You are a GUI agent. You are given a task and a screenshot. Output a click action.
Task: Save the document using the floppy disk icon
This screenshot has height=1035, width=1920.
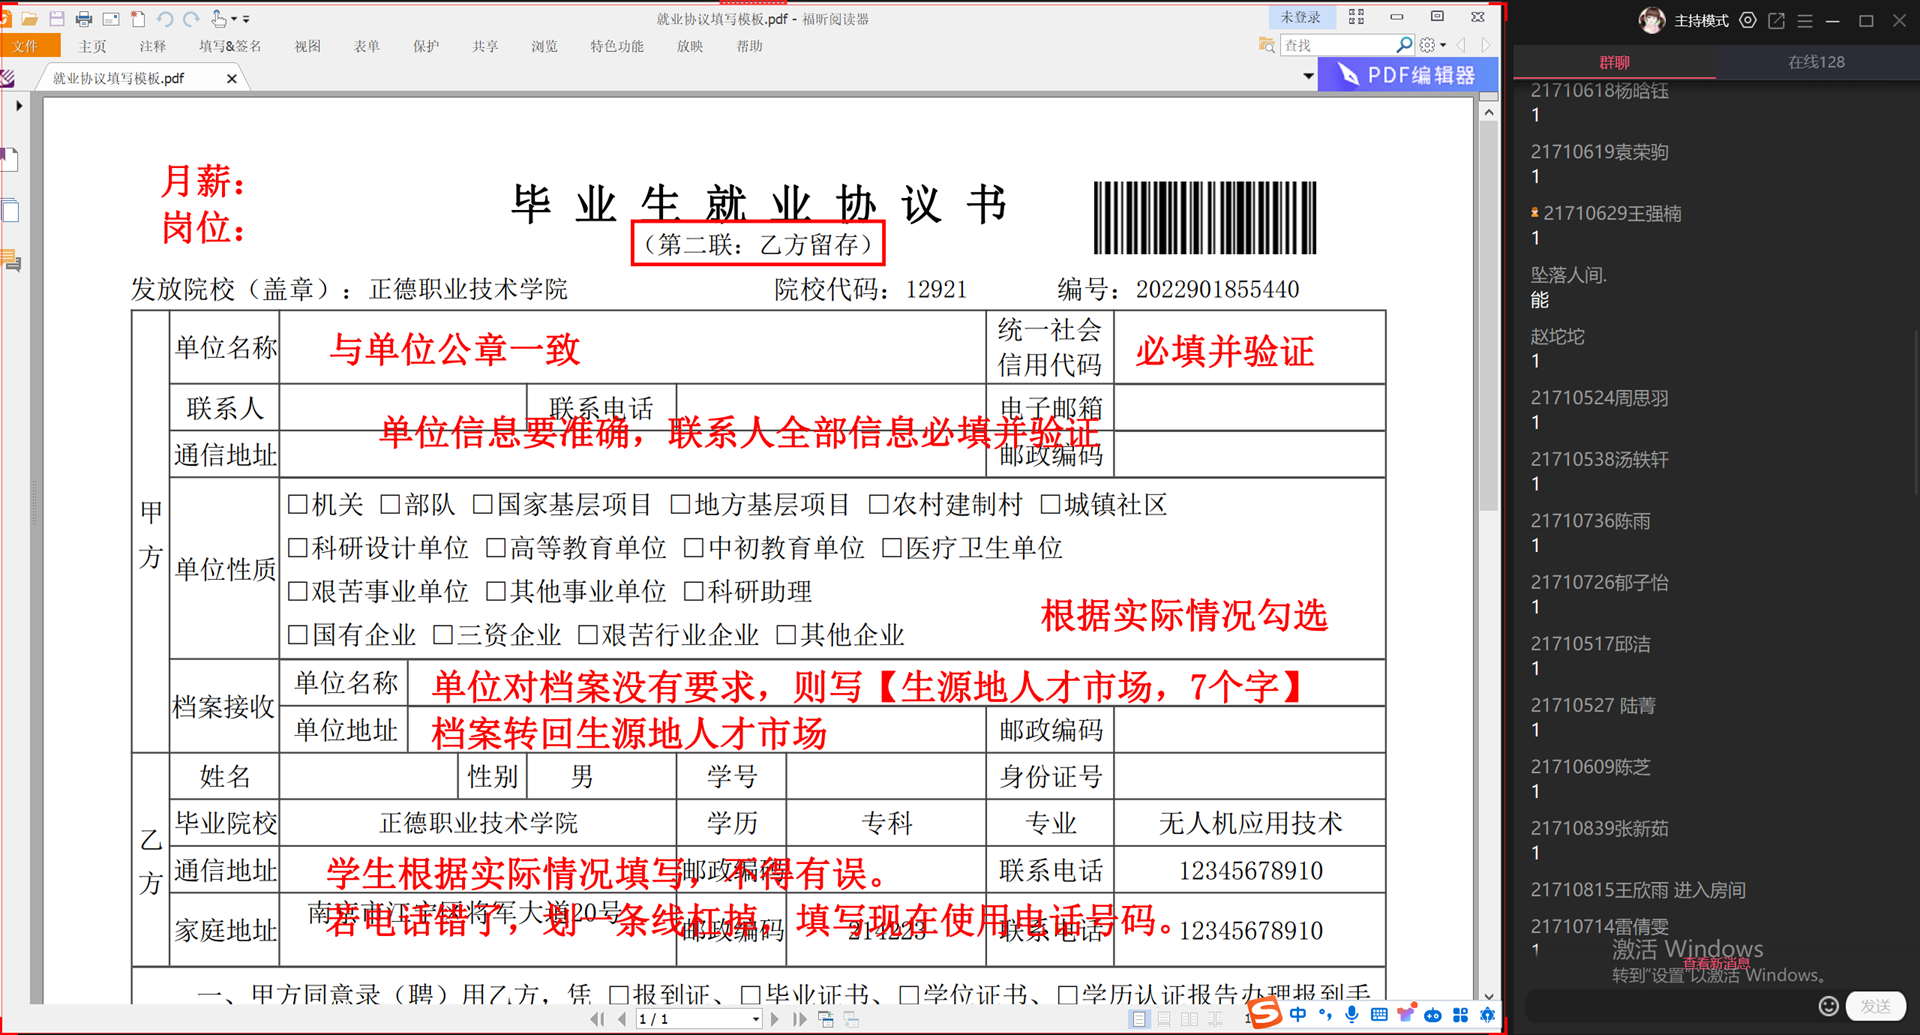coord(57,19)
